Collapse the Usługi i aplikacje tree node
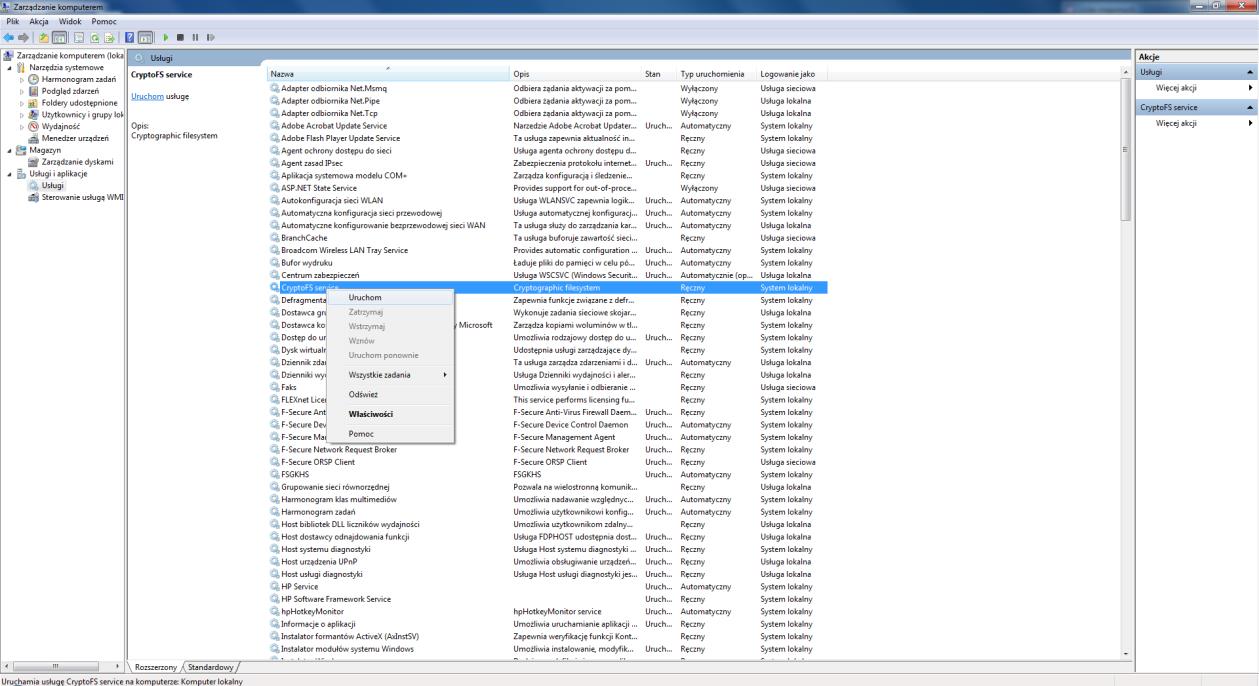1259x686 pixels. pyautogui.click(x=8, y=173)
